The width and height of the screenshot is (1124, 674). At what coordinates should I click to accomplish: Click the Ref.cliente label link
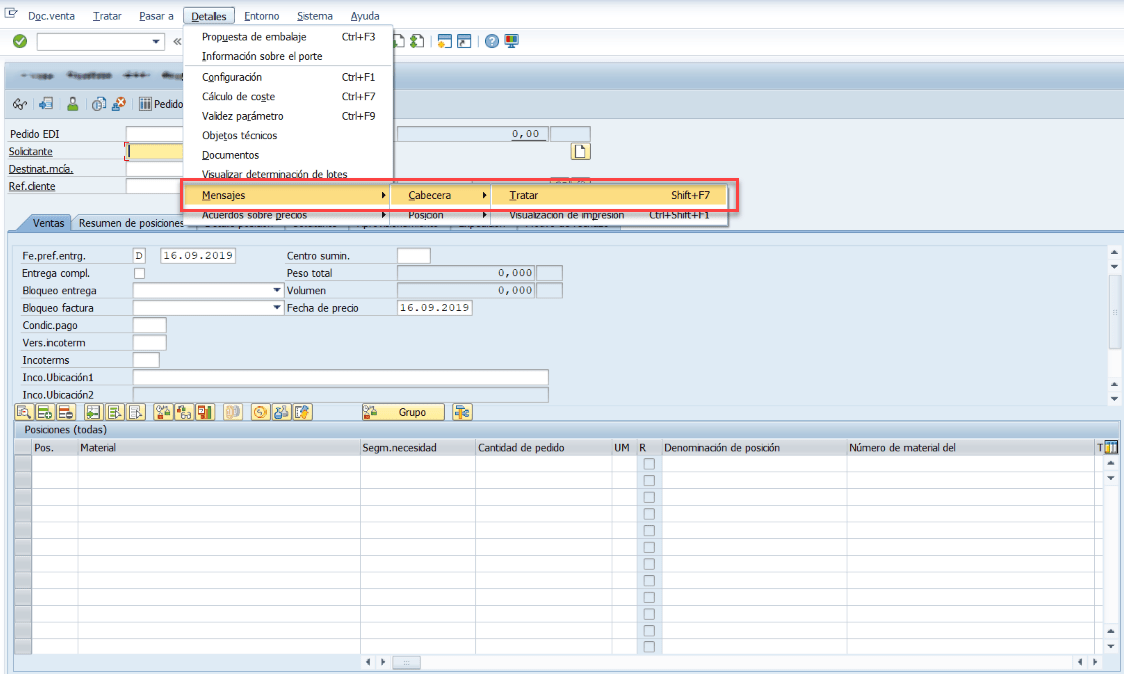coord(32,186)
